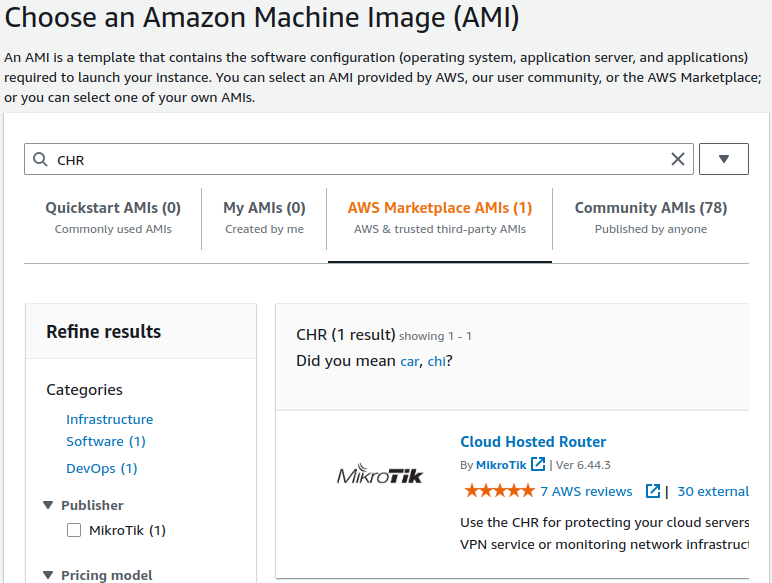Click the 'CHR (1 result)' heading
Viewport: 772px width, 583px height.
(346, 335)
